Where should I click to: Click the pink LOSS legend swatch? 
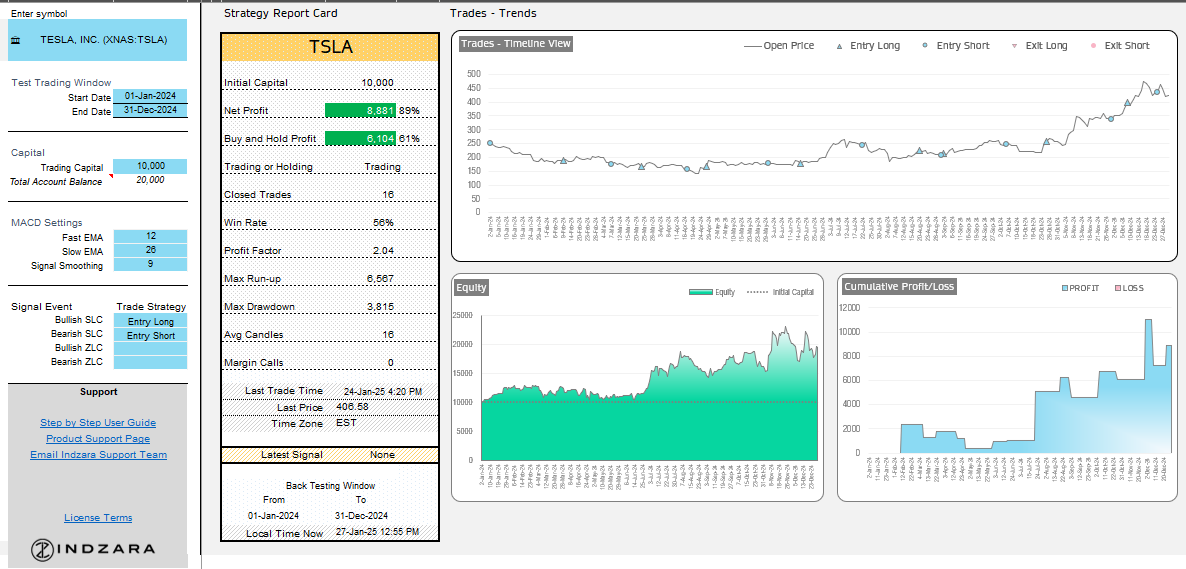(1116, 288)
